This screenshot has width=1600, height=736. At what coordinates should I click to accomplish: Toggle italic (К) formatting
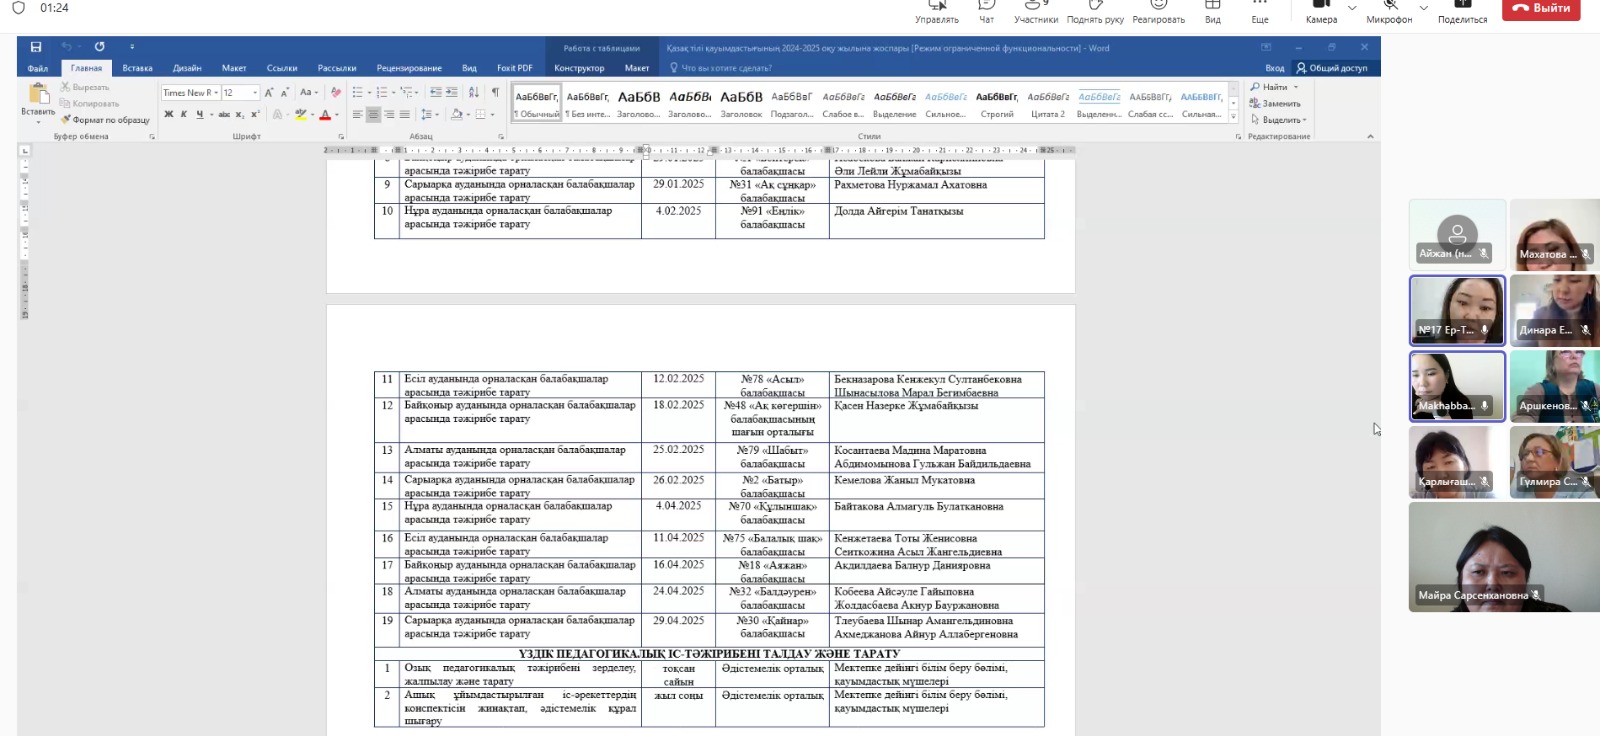184,115
